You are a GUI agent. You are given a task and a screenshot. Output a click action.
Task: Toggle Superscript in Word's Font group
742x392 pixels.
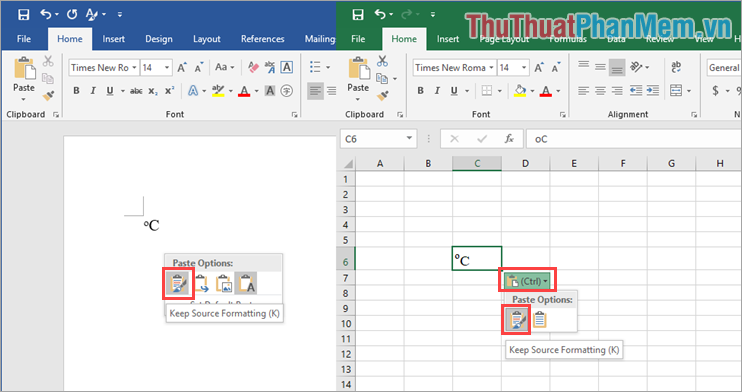pos(169,90)
